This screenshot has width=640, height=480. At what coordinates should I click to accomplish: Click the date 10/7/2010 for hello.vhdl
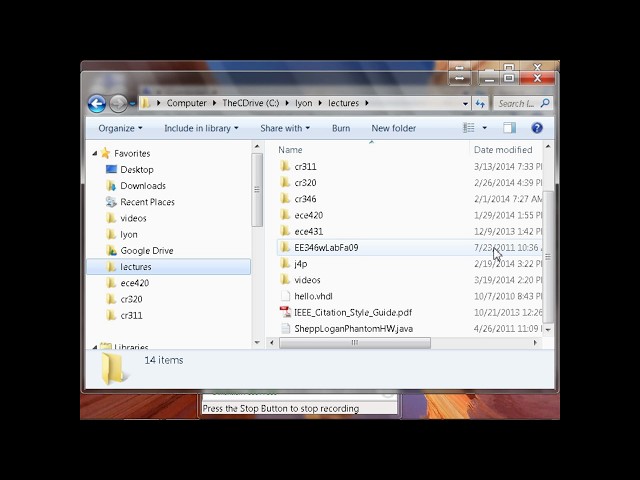(x=508, y=296)
